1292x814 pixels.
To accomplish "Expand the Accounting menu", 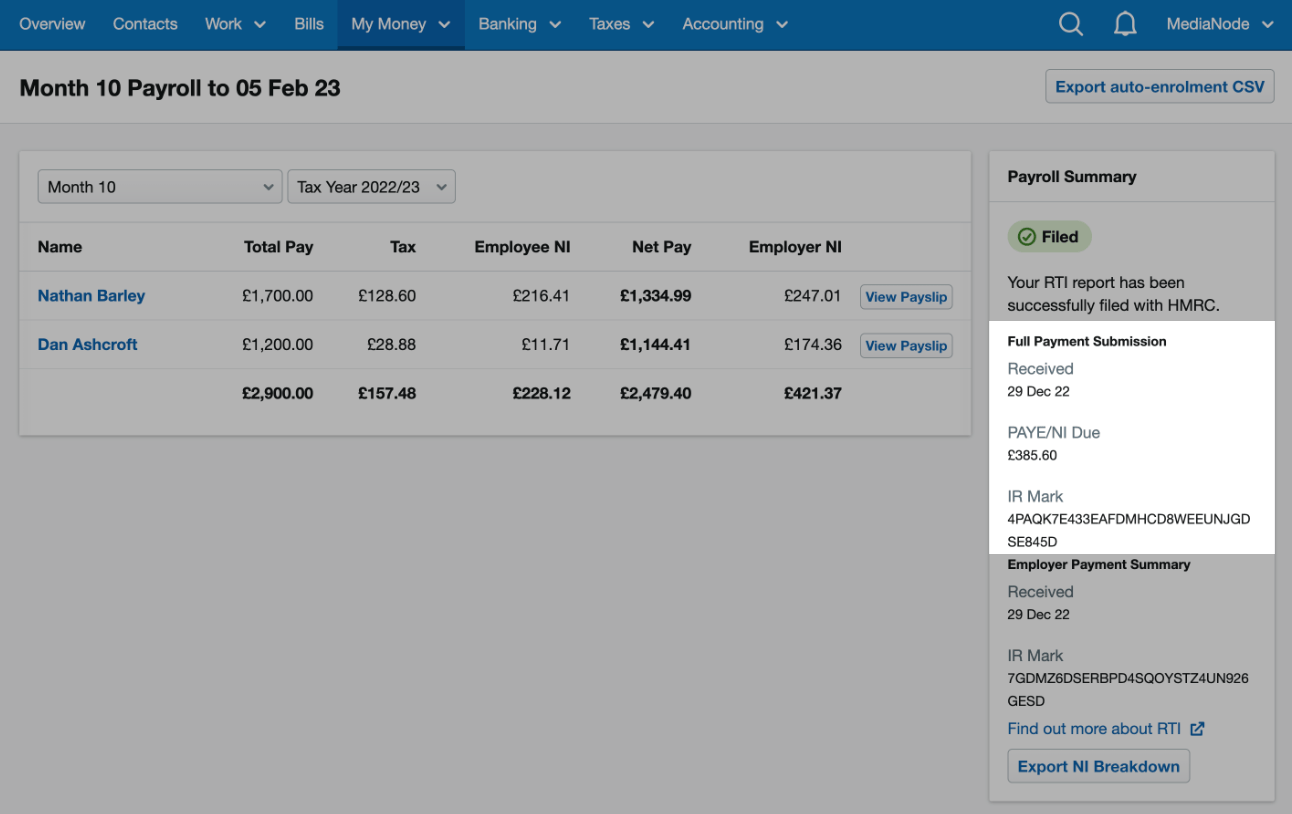I will point(735,24).
